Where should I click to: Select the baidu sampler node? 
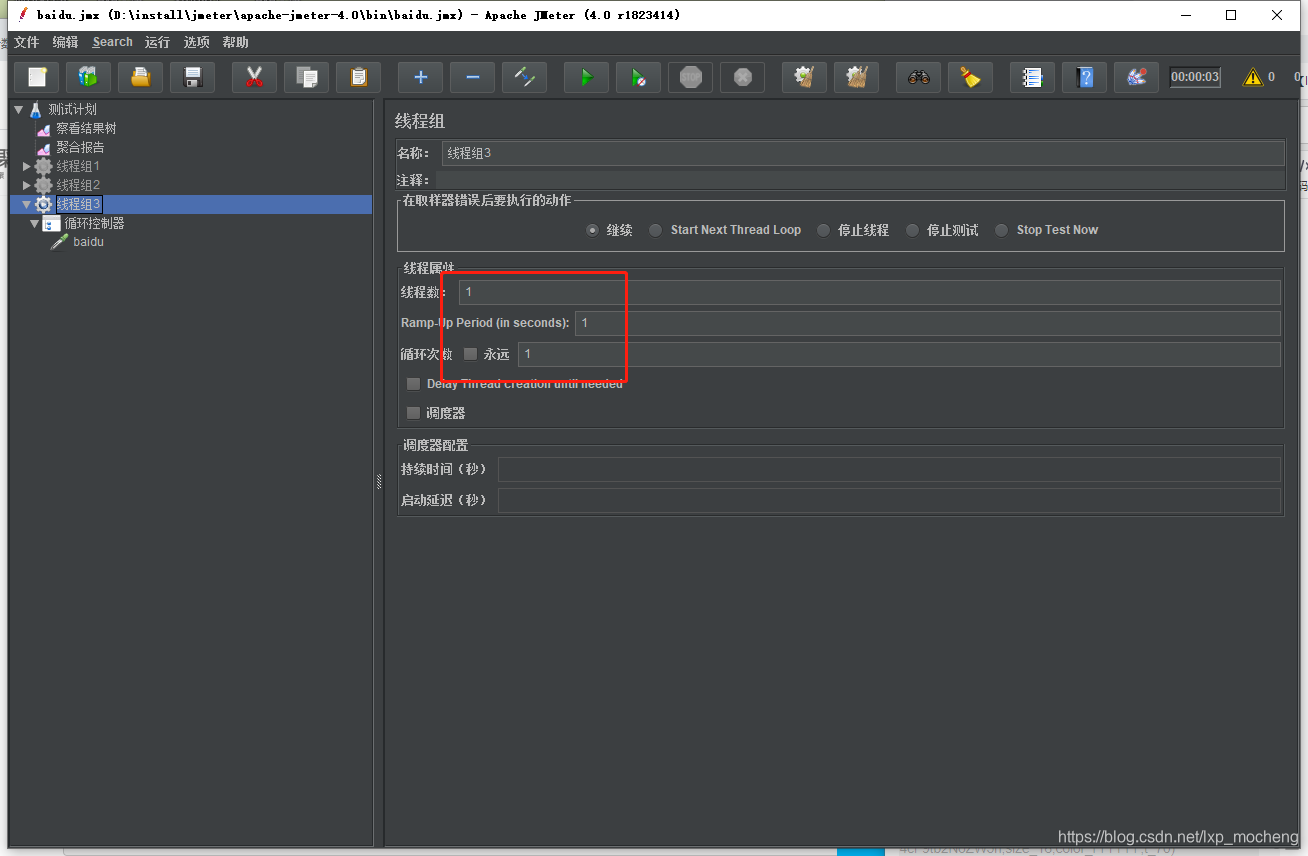click(x=88, y=242)
